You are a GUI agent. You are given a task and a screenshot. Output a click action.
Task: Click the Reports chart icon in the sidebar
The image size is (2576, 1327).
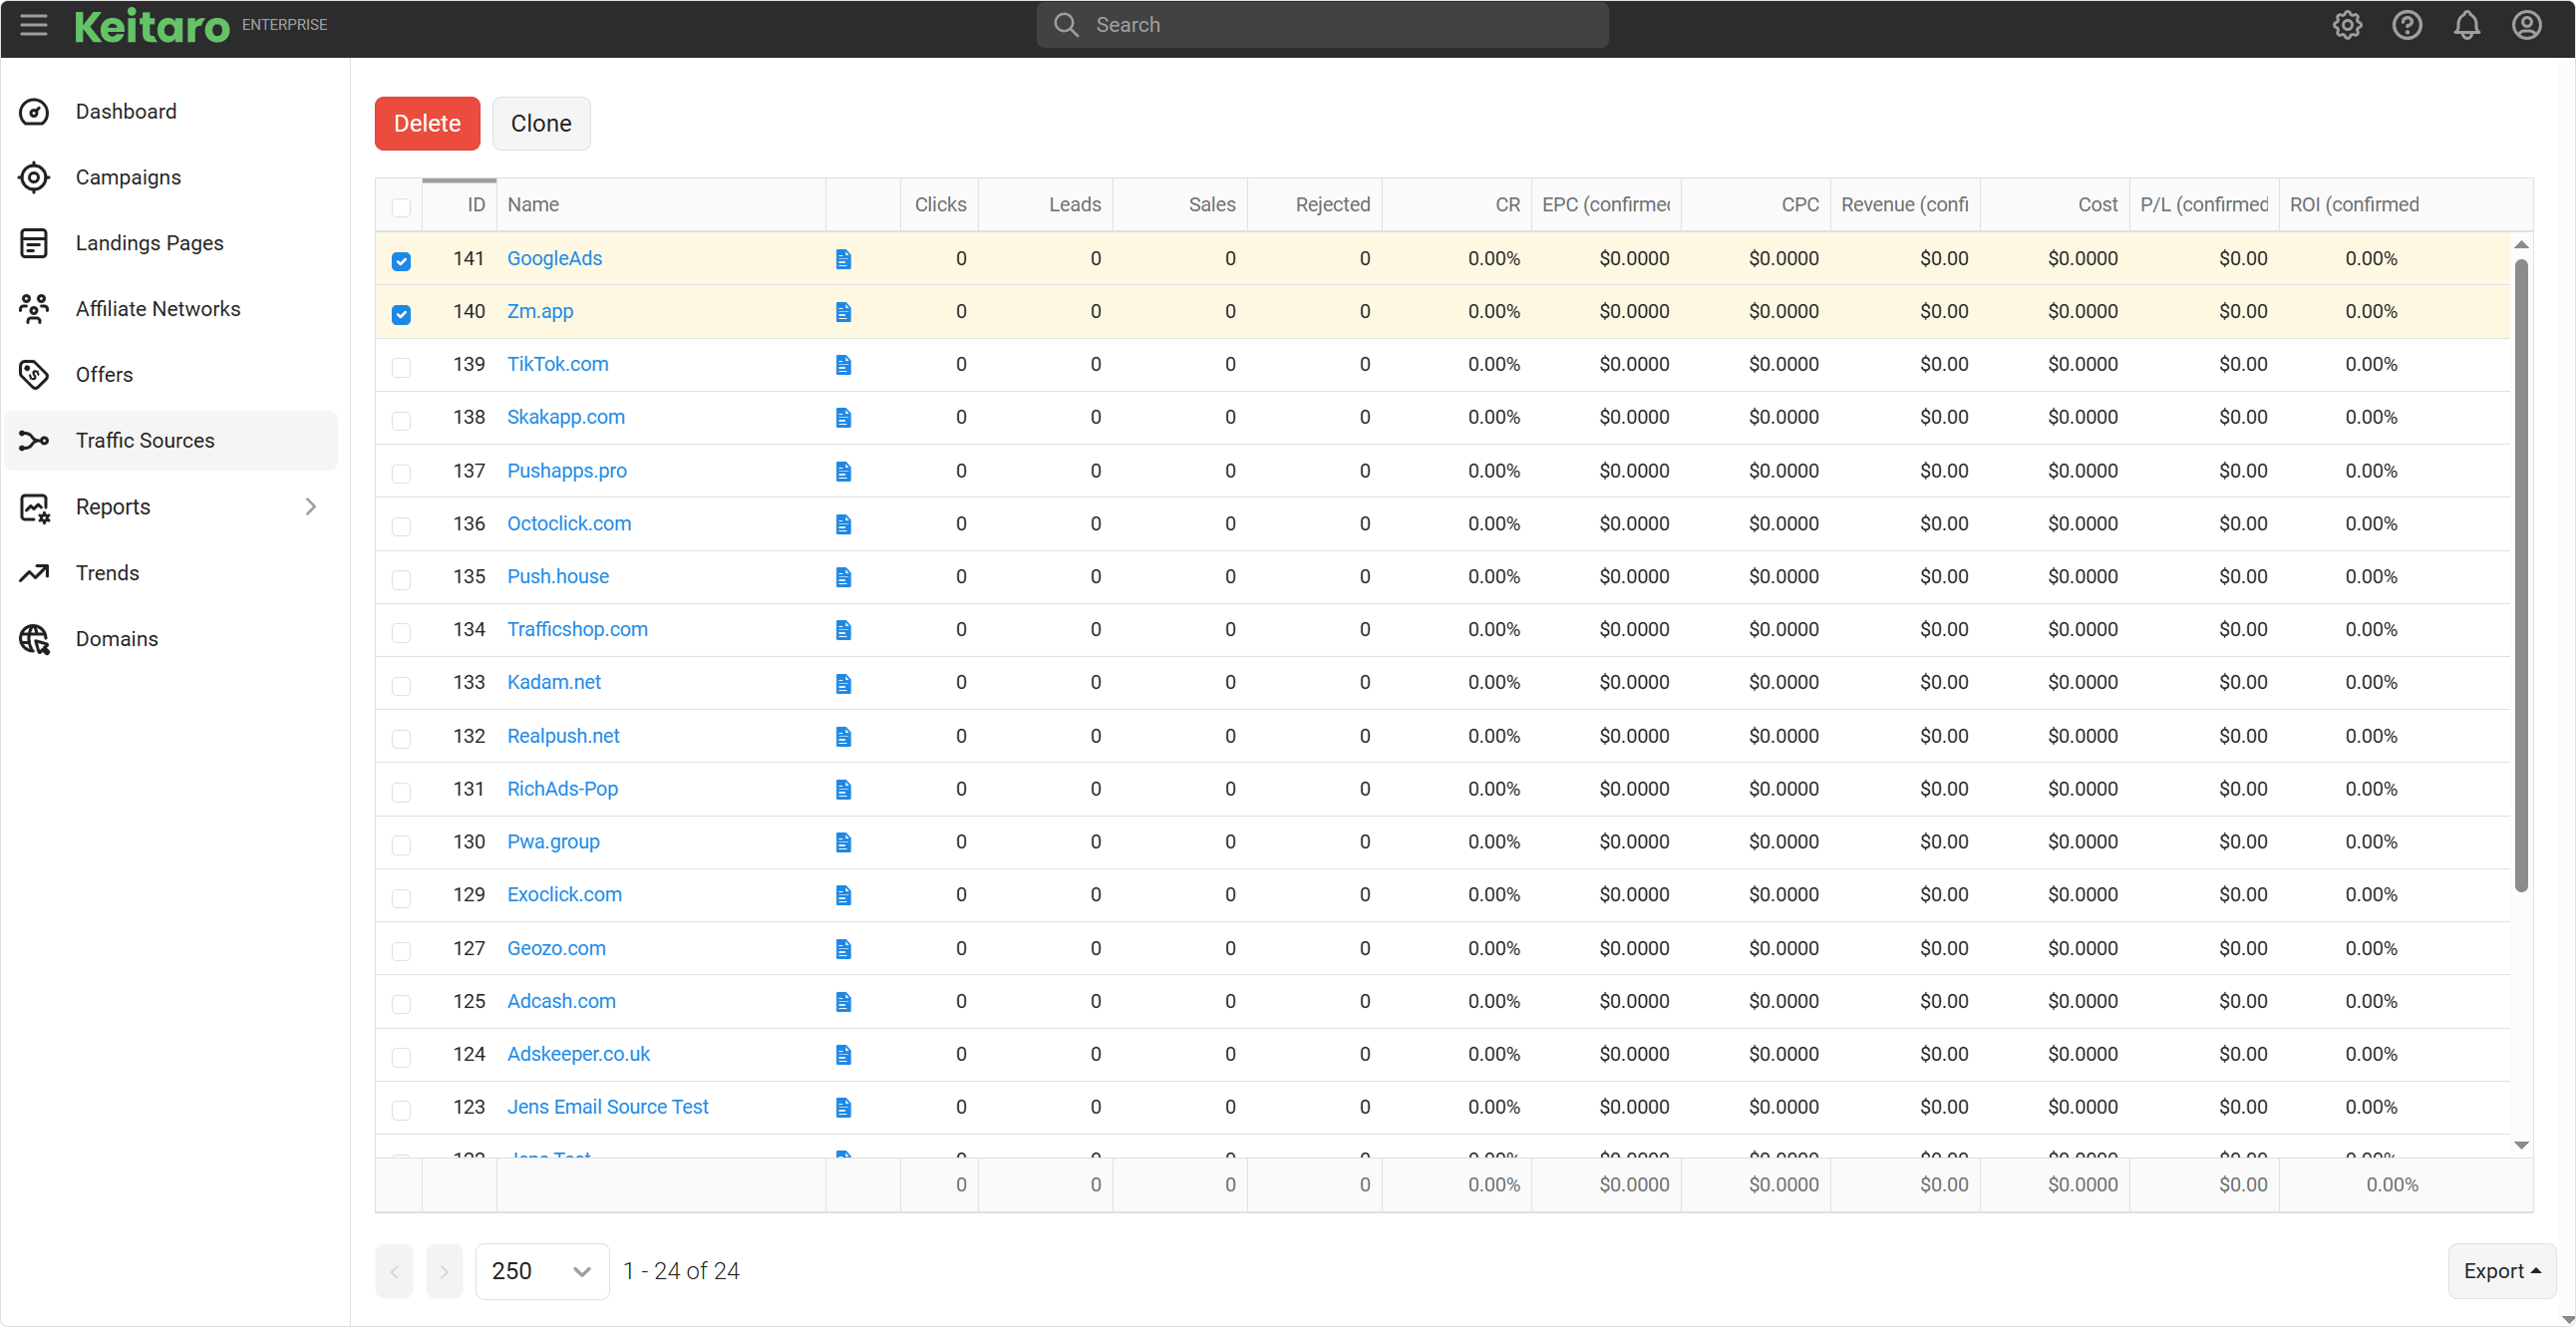(34, 508)
